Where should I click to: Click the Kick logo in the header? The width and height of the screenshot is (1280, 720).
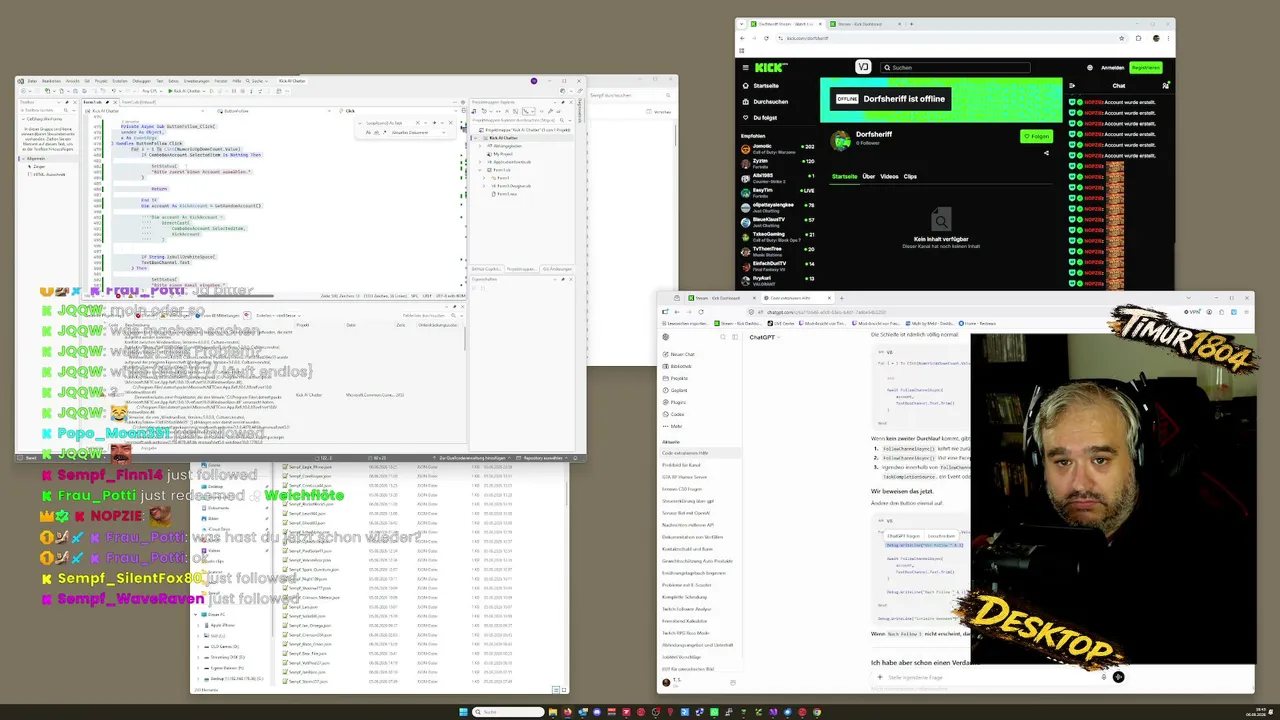coord(771,67)
